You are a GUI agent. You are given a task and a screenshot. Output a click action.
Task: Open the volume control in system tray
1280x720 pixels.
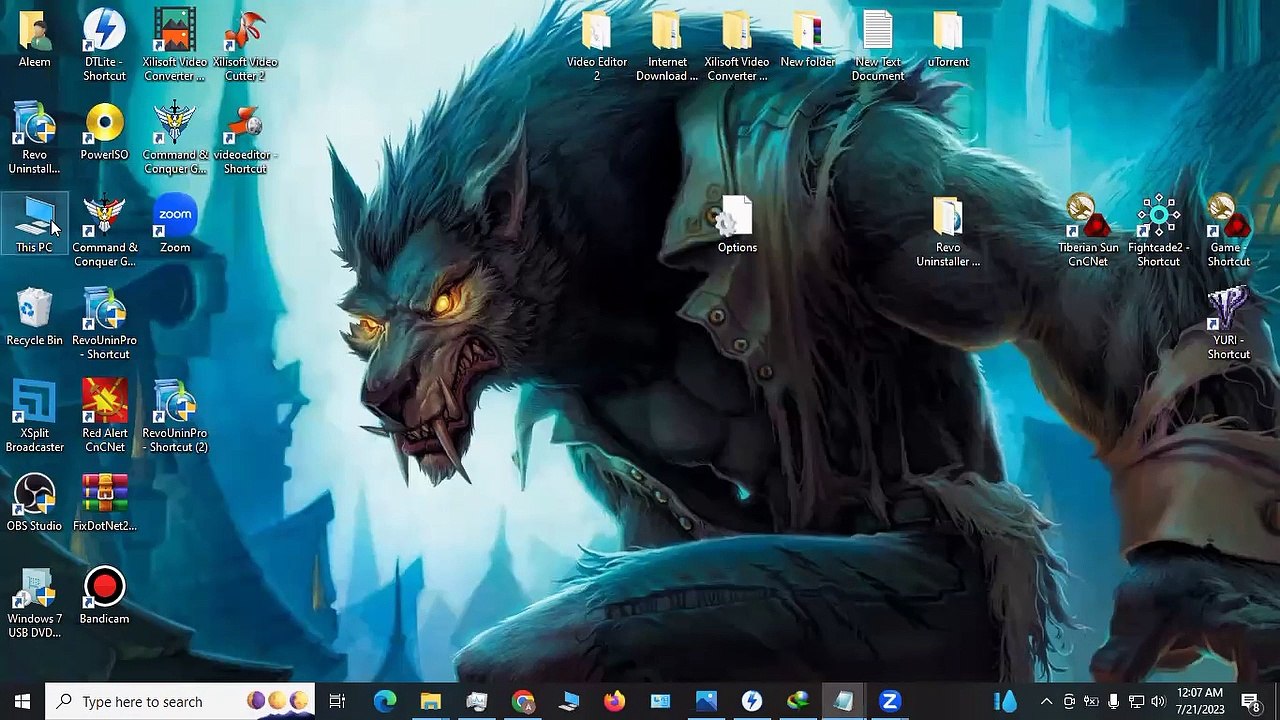1158,702
